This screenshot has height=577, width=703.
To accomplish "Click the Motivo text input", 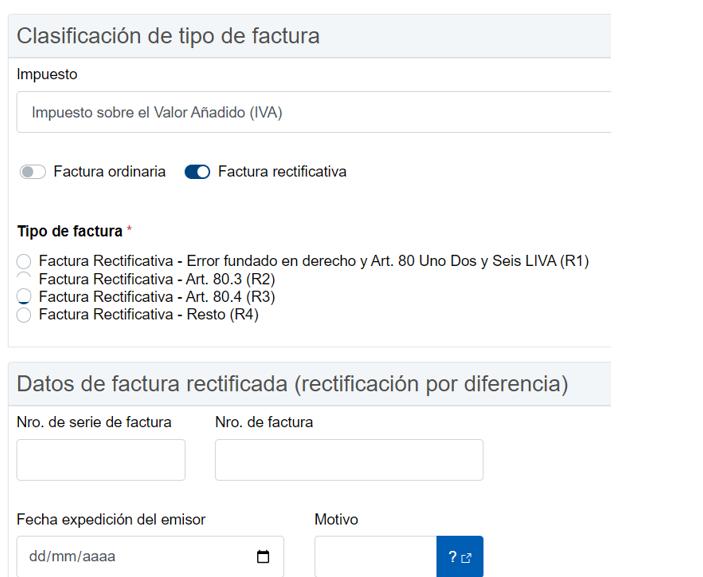I will [x=375, y=557].
